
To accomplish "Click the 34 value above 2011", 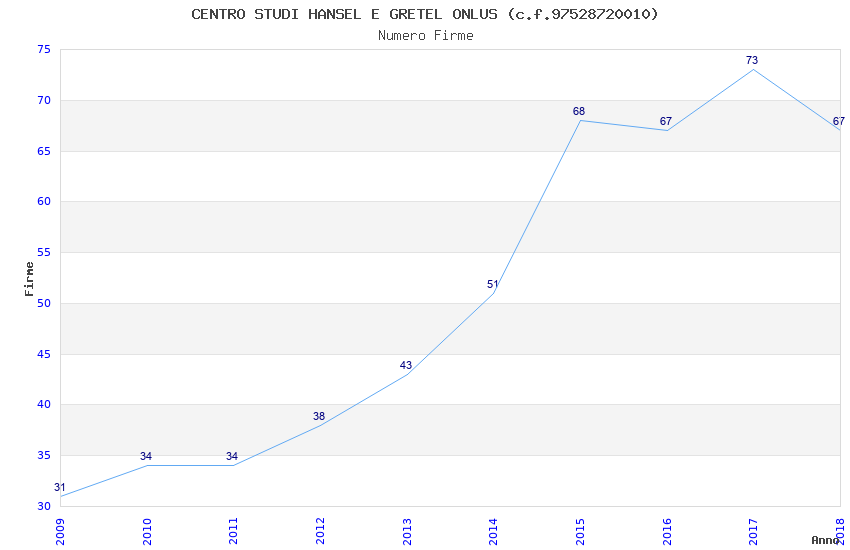I will [232, 456].
